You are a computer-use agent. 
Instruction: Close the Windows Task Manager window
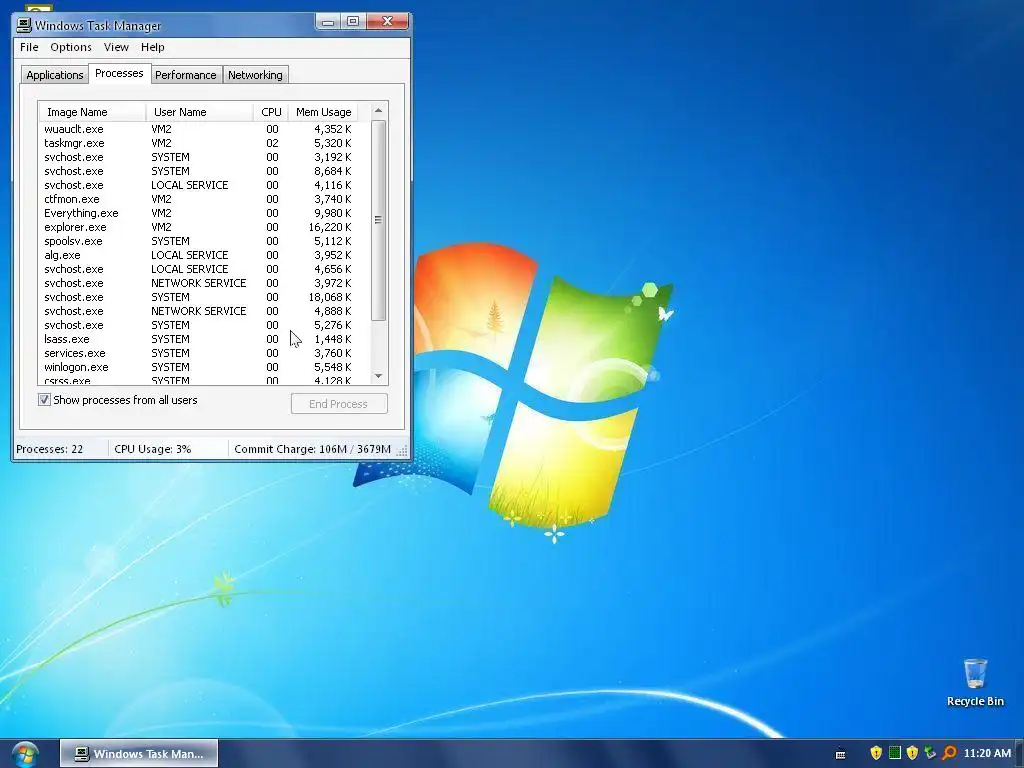coord(387,22)
